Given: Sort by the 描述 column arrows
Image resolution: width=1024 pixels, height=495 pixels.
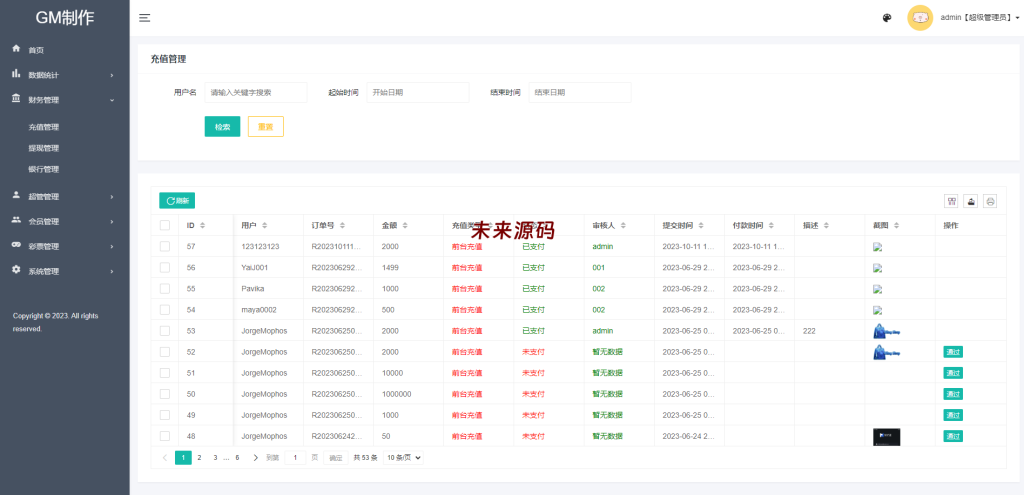Looking at the screenshot, I should pyautogui.click(x=826, y=225).
